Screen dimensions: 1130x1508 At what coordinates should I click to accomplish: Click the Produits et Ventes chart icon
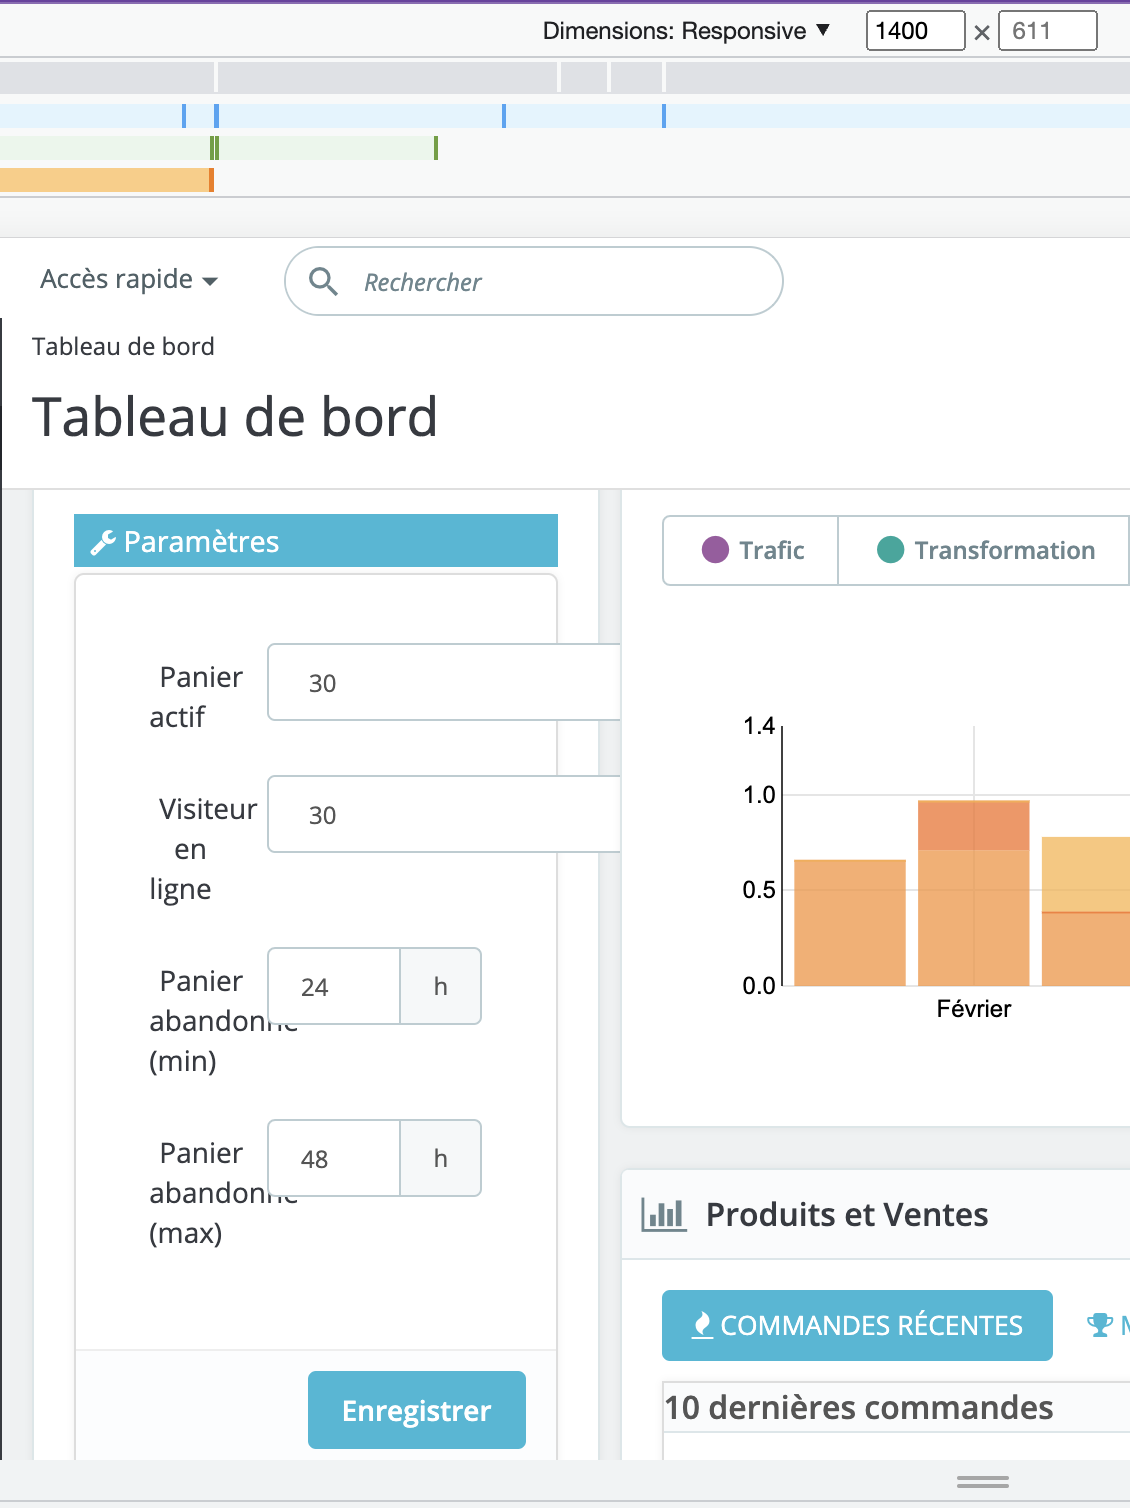click(x=664, y=1215)
